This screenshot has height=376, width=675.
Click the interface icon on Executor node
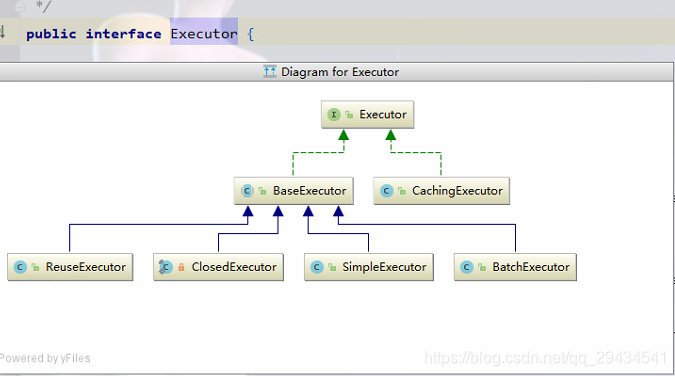(x=334, y=115)
